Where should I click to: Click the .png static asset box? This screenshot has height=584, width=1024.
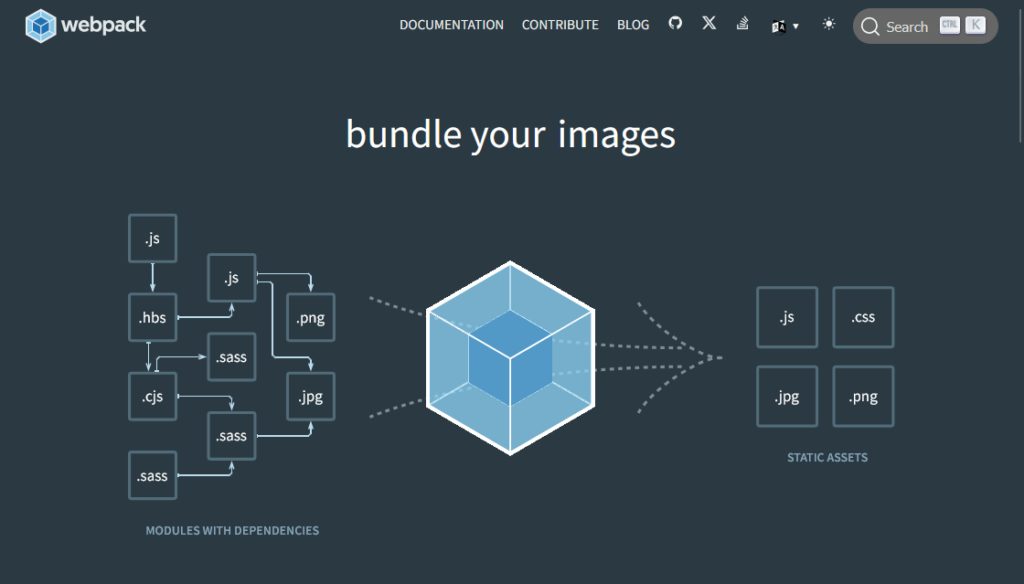863,397
